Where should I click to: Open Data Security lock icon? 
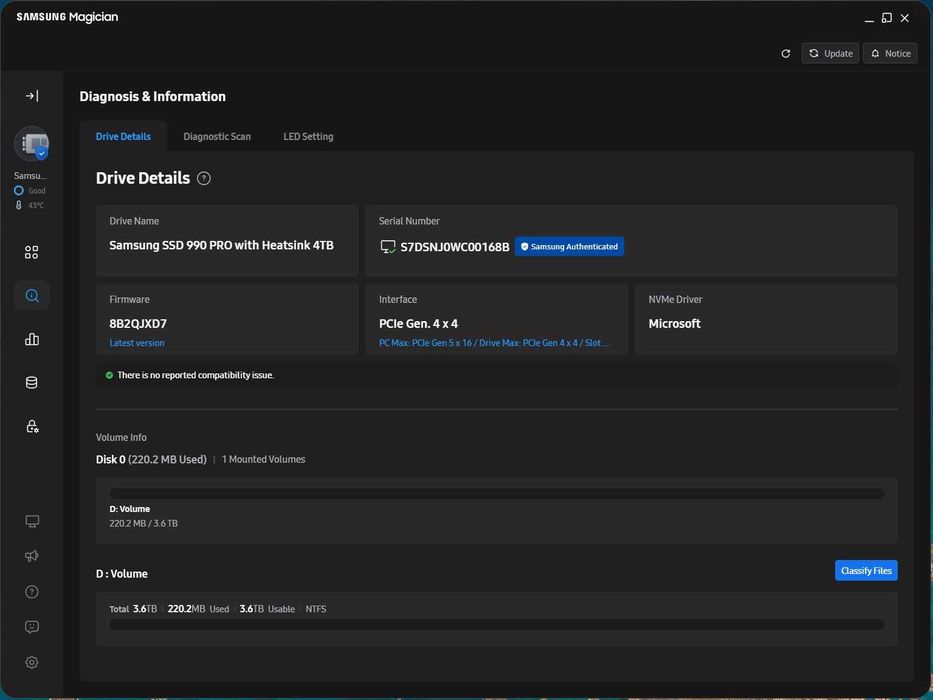coord(32,426)
